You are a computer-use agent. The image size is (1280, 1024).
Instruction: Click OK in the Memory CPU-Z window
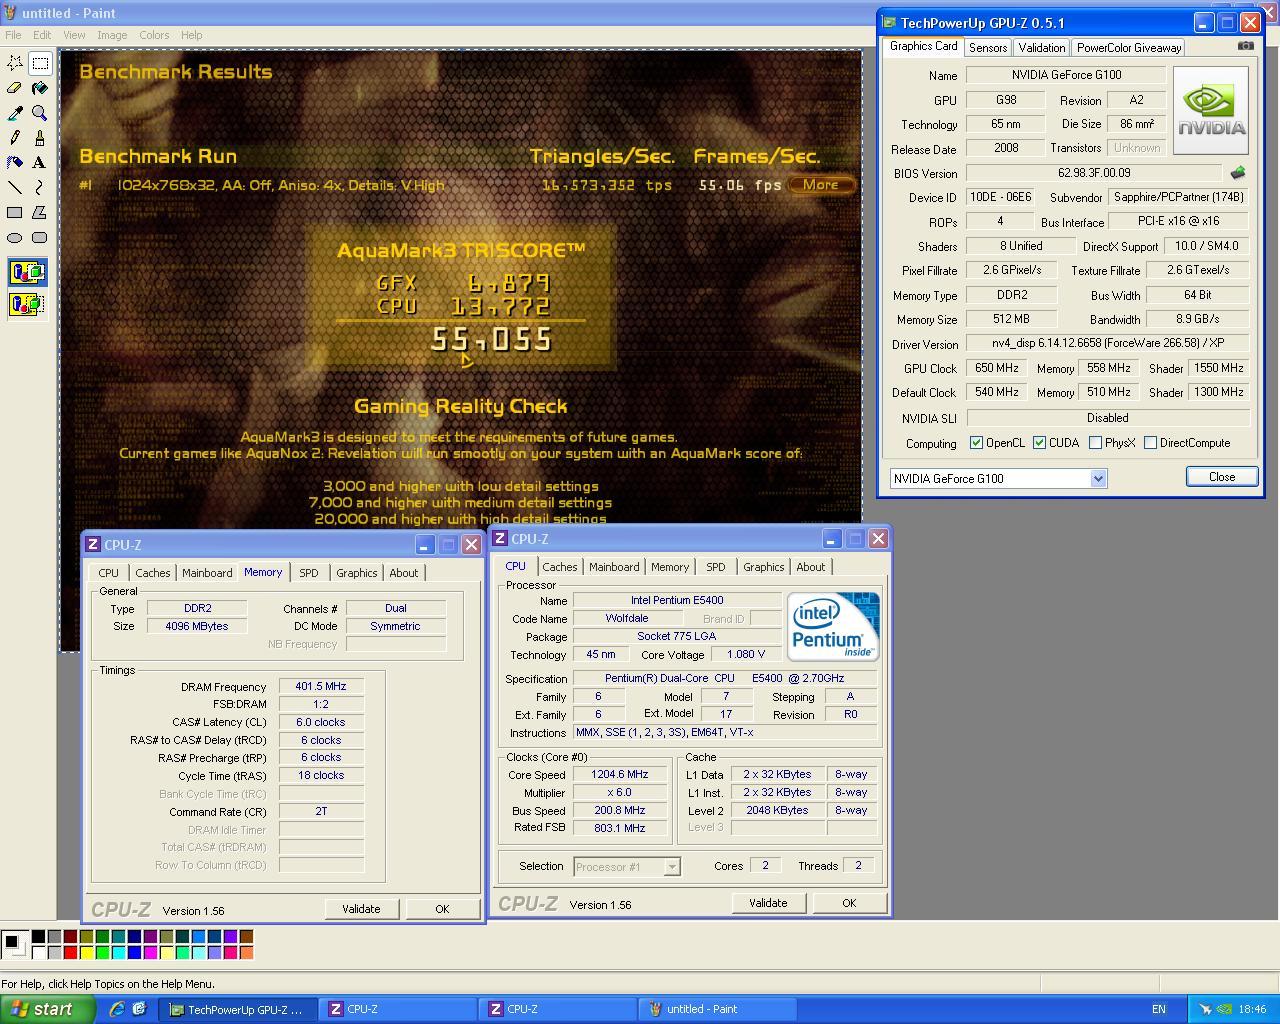point(442,909)
